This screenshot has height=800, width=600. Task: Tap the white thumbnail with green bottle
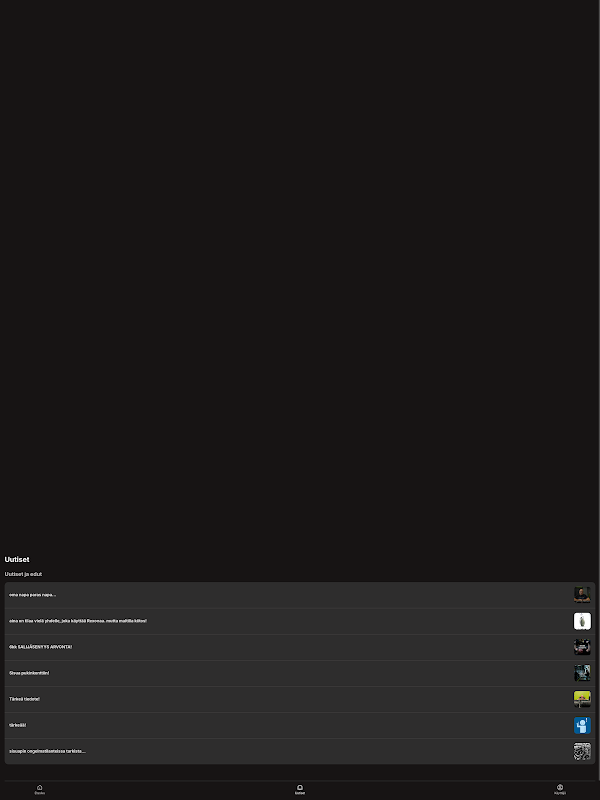tap(582, 621)
